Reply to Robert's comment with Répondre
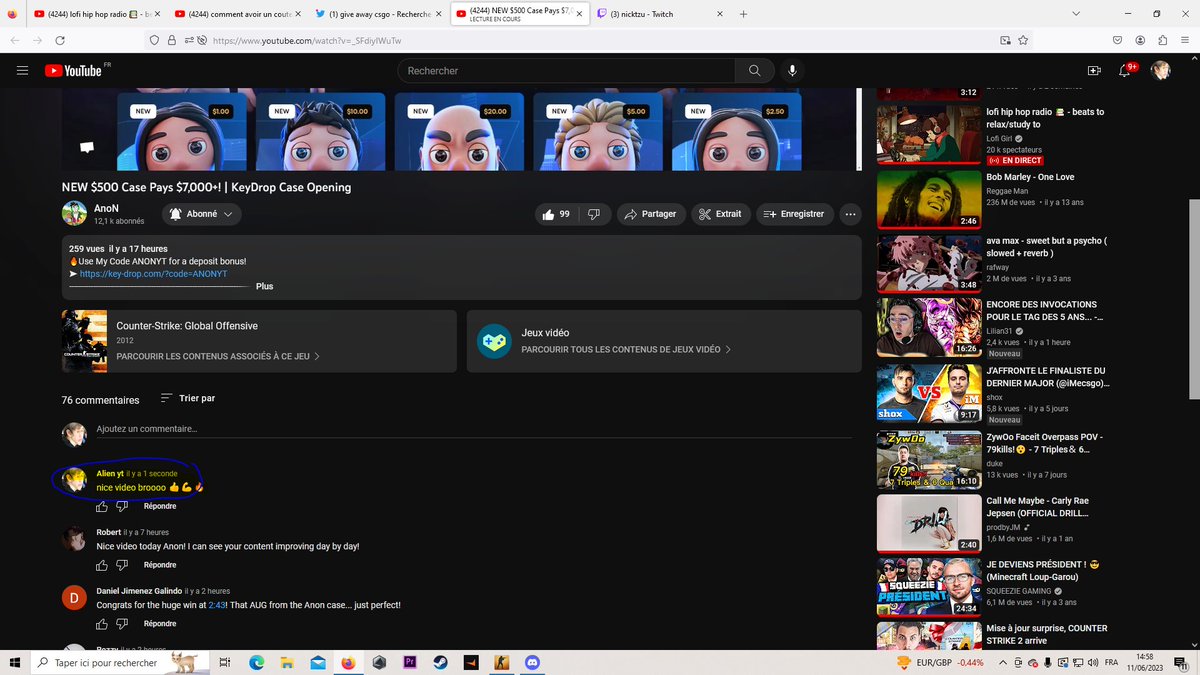 point(160,565)
